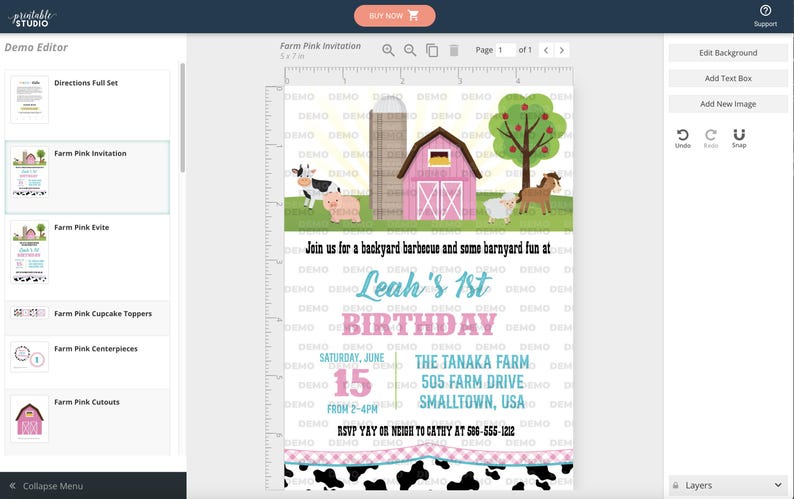
Task: Click Edit Background button
Action: point(728,53)
